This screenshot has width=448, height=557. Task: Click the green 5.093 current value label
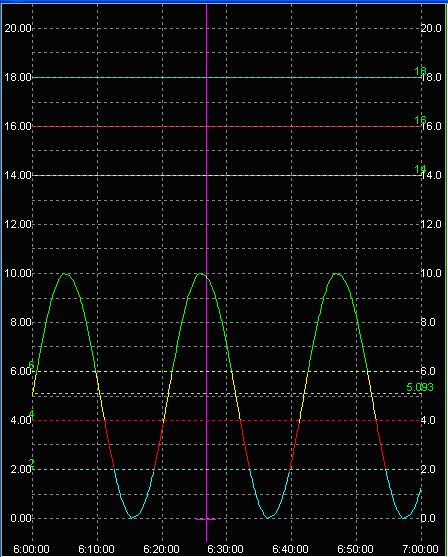(420, 387)
